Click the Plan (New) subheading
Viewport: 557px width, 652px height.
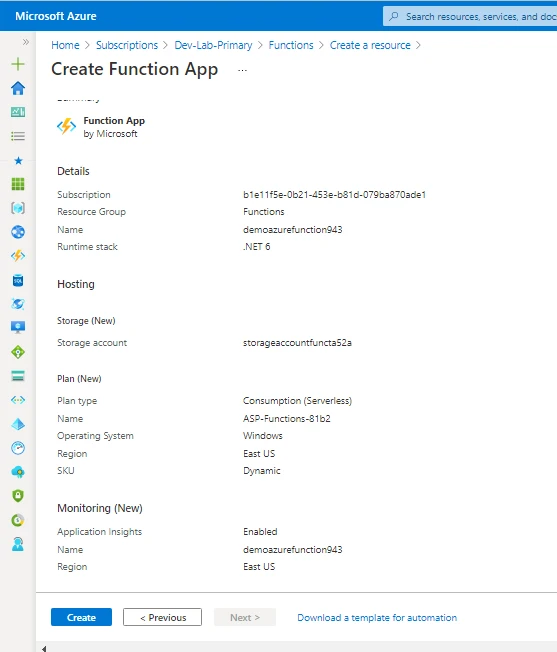[79, 379]
